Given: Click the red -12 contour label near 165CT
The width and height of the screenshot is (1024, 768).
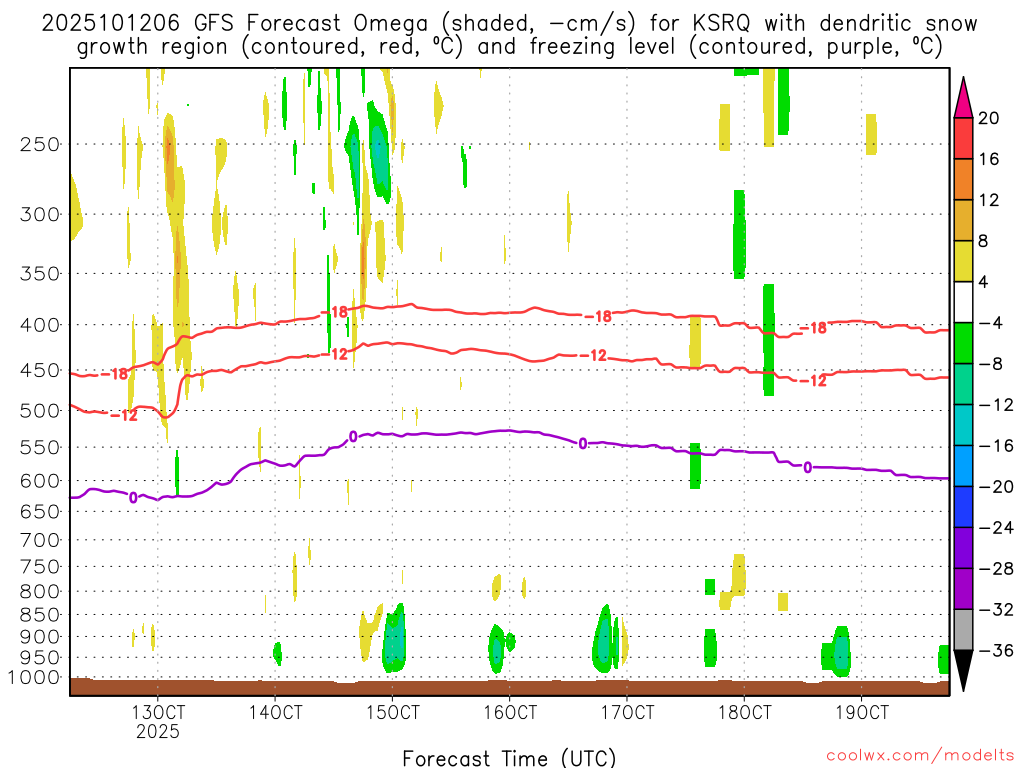Looking at the screenshot, I should point(593,355).
